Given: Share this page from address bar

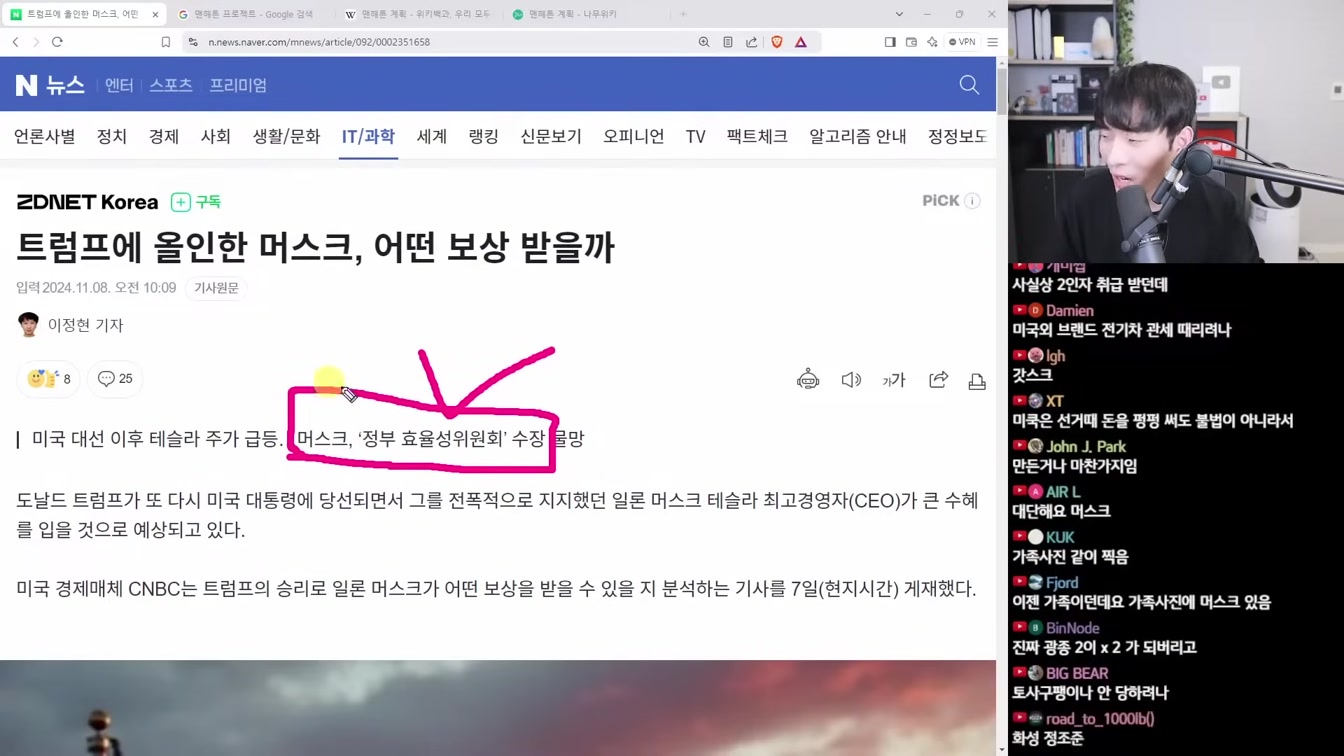Looking at the screenshot, I should (752, 42).
